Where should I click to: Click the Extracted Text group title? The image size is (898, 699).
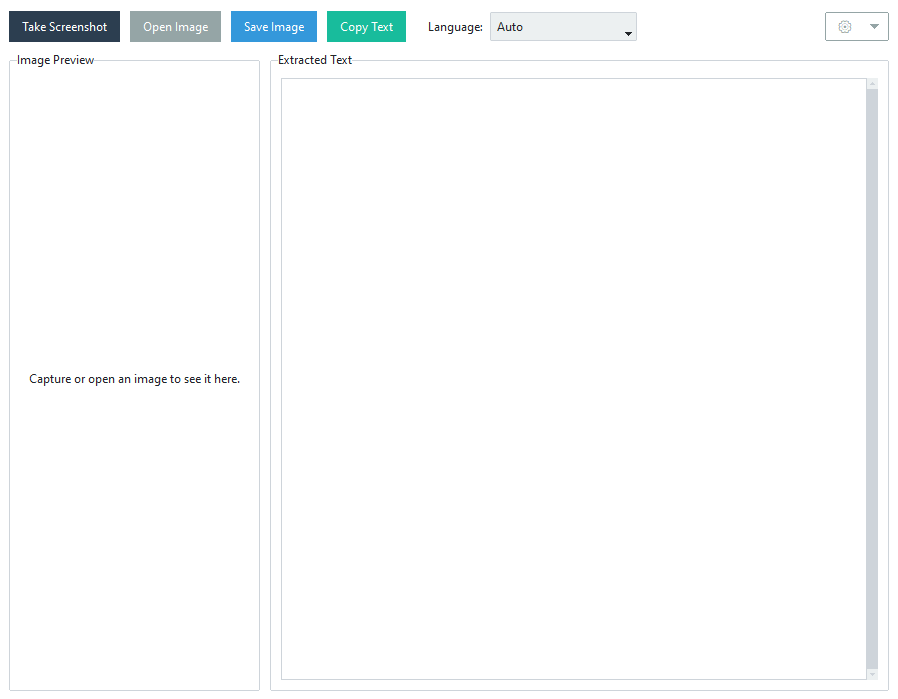(x=315, y=60)
